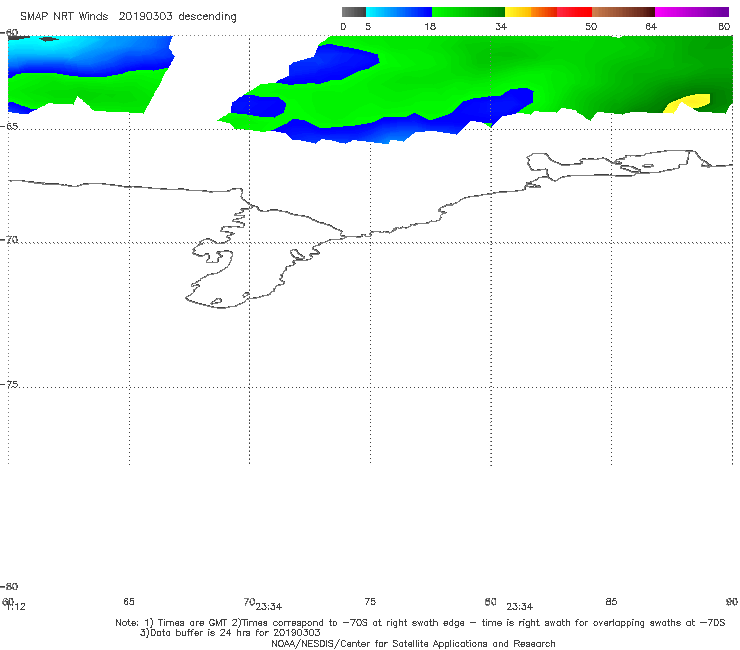This screenshot has height=650, width=740.
Task: Click the latitude label -65
Action: (9, 126)
